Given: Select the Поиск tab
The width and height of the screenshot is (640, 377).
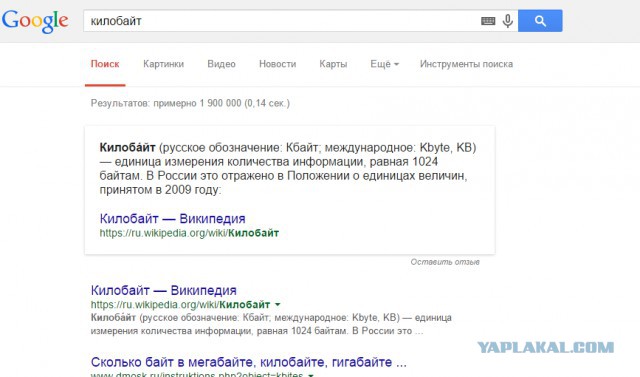Looking at the screenshot, I should pos(105,64).
